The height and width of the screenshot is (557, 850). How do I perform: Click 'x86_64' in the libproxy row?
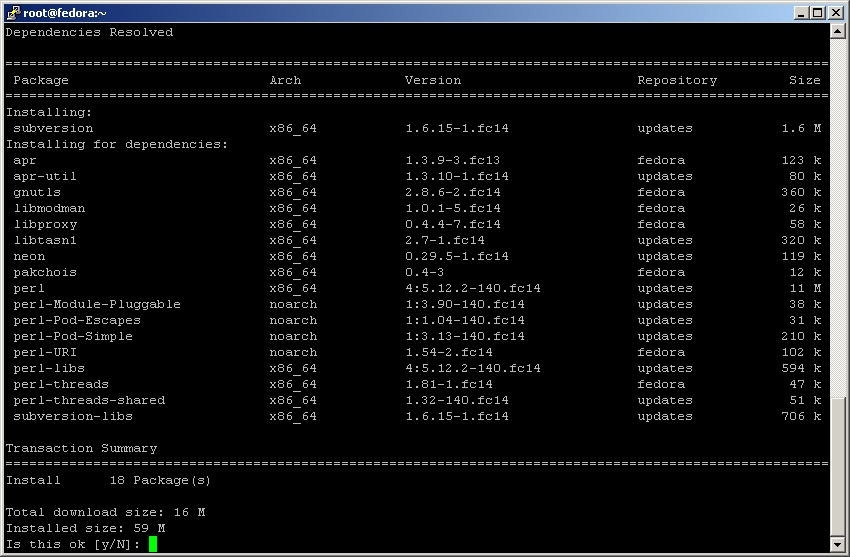(293, 224)
